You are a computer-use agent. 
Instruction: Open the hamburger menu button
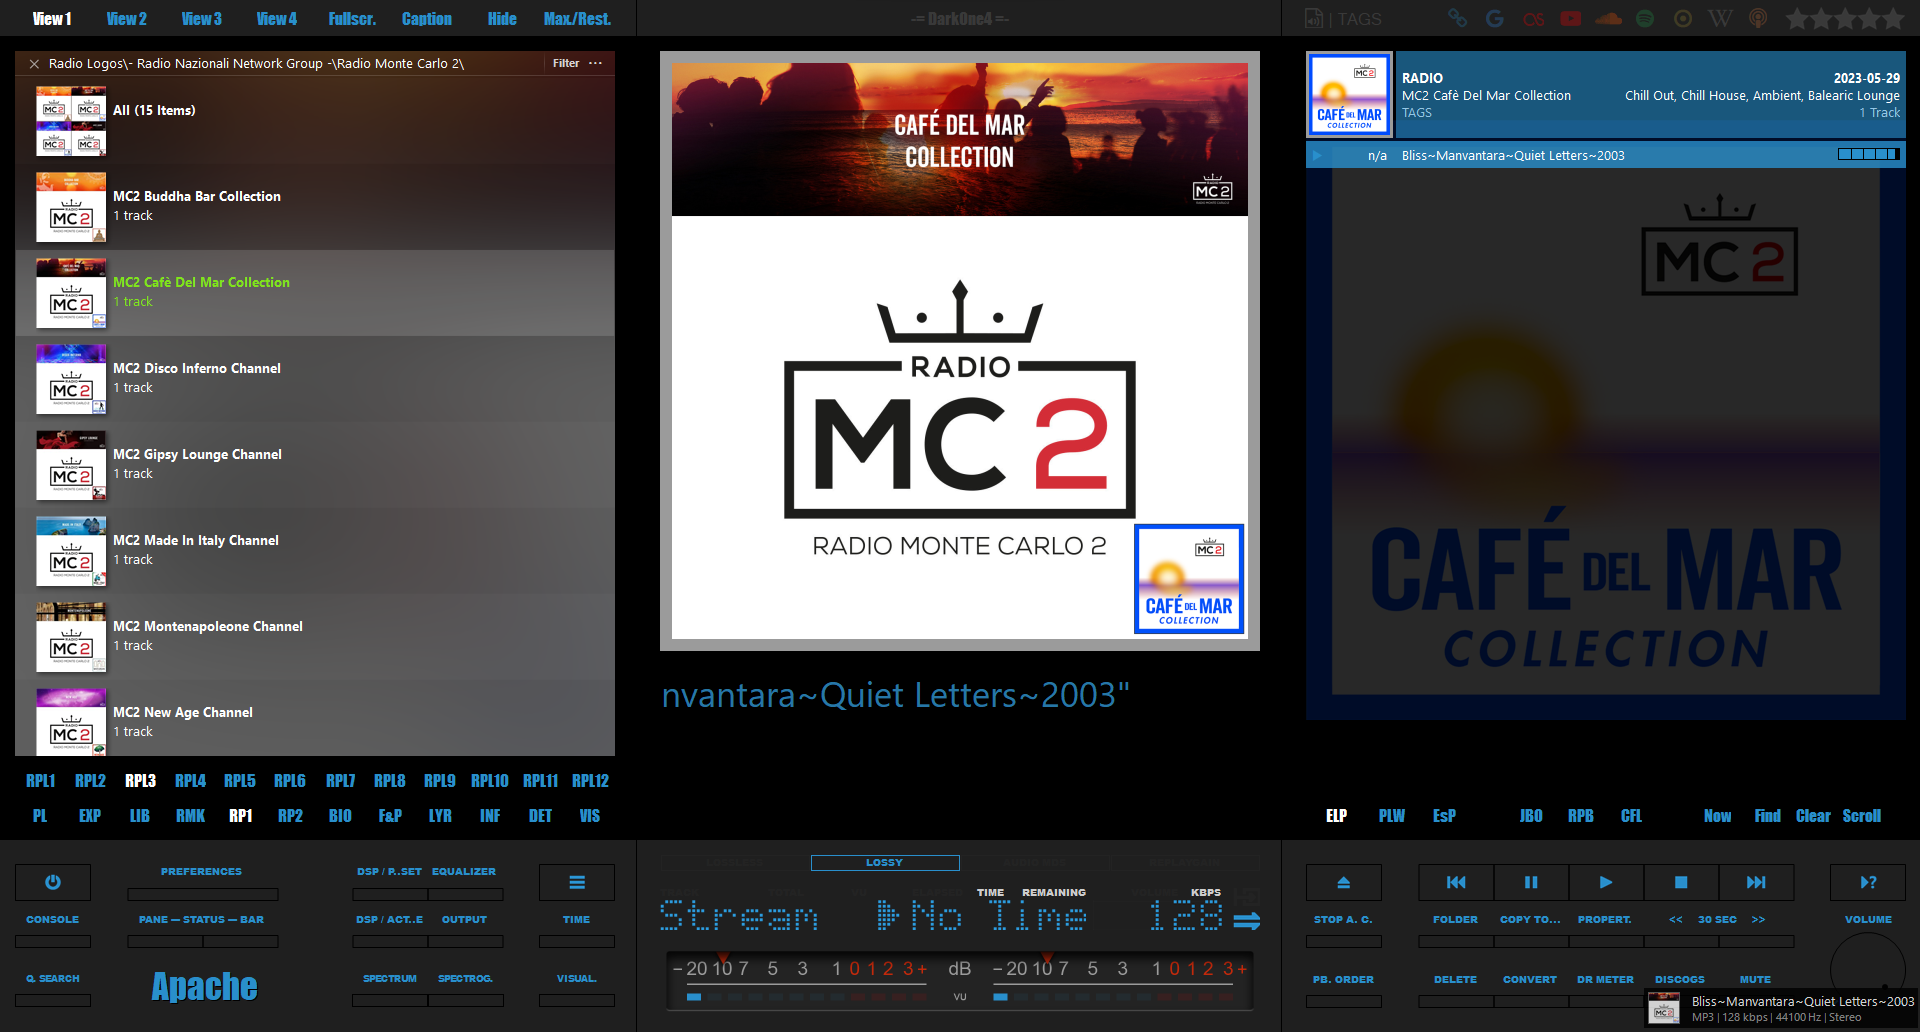(577, 882)
